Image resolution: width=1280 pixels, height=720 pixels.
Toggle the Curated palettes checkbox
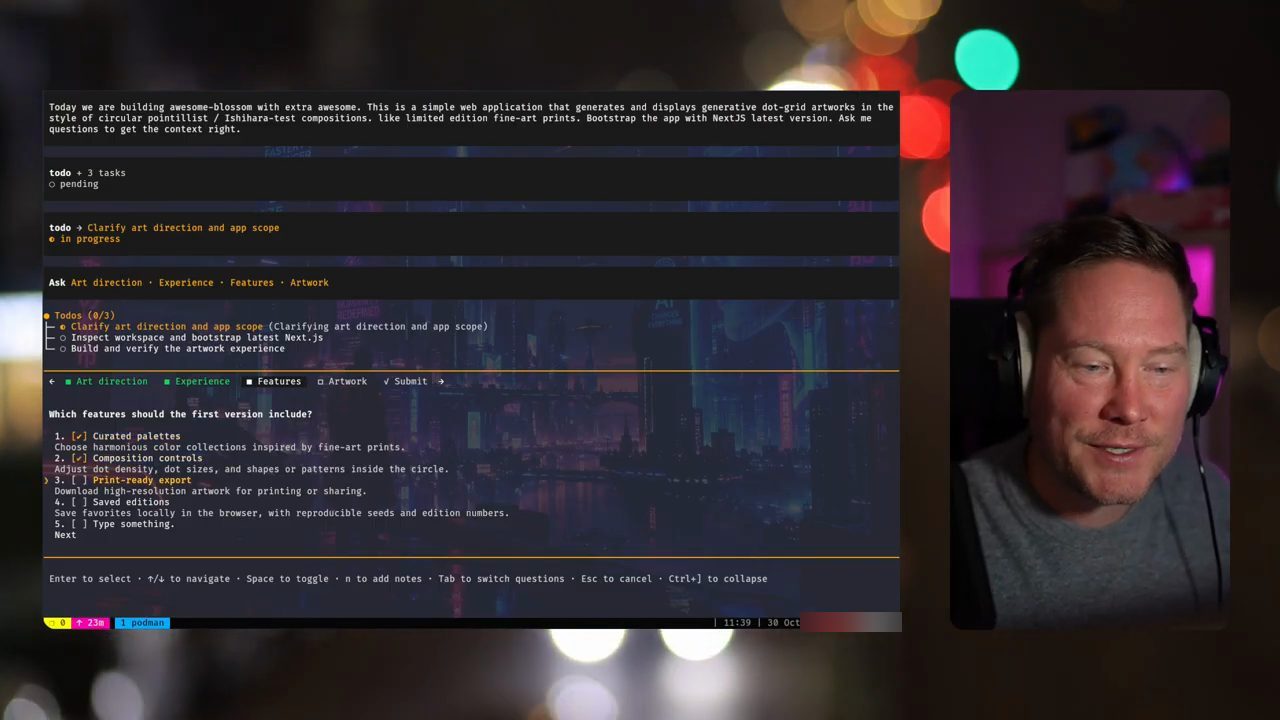pyautogui.click(x=79, y=436)
